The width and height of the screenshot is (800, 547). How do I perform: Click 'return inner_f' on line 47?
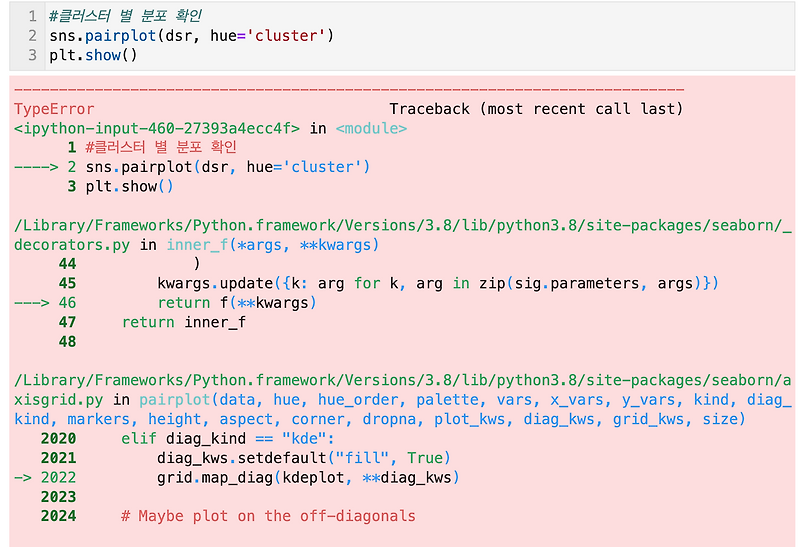click(184, 322)
